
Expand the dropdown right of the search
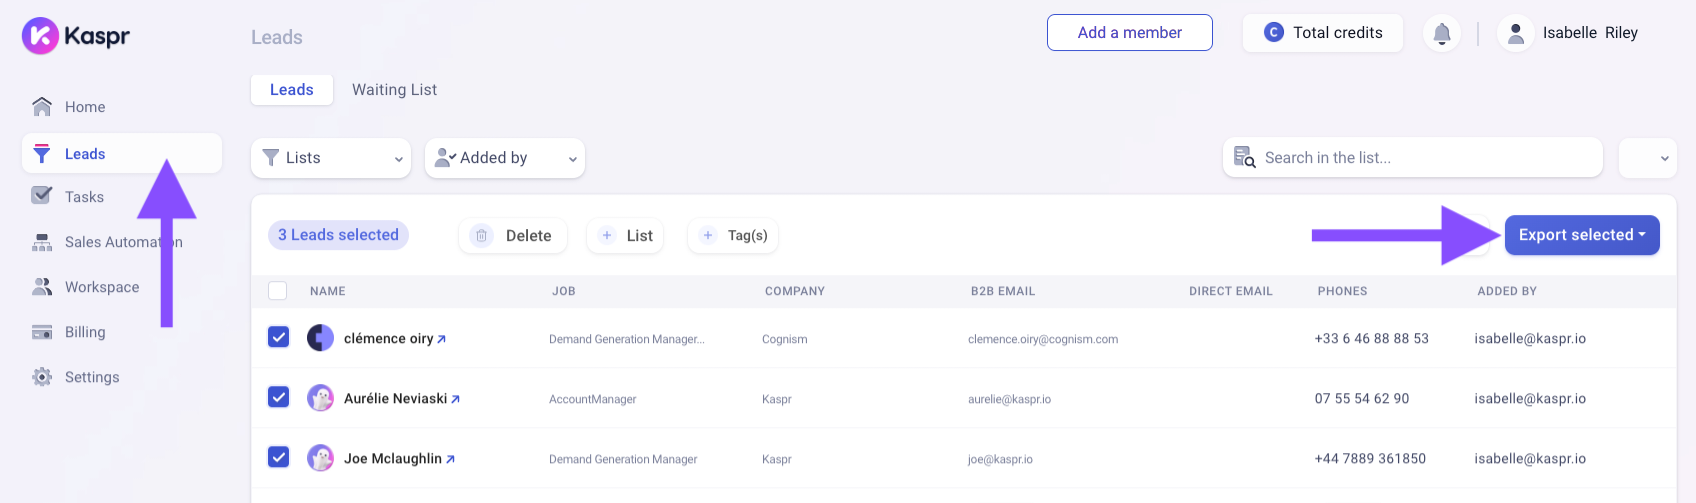pyautogui.click(x=1647, y=158)
